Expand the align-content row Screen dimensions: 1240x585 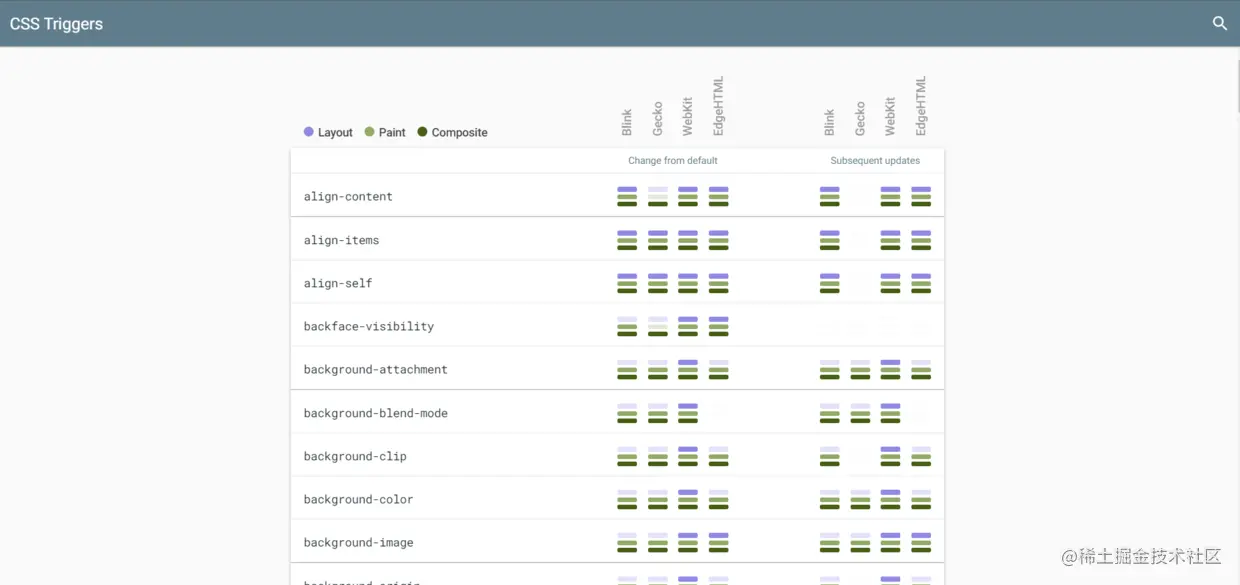point(348,196)
